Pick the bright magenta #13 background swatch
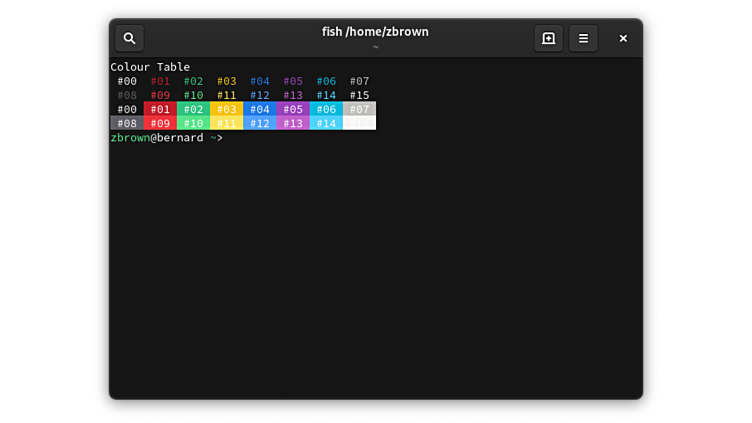The image size is (752, 423). click(293, 123)
